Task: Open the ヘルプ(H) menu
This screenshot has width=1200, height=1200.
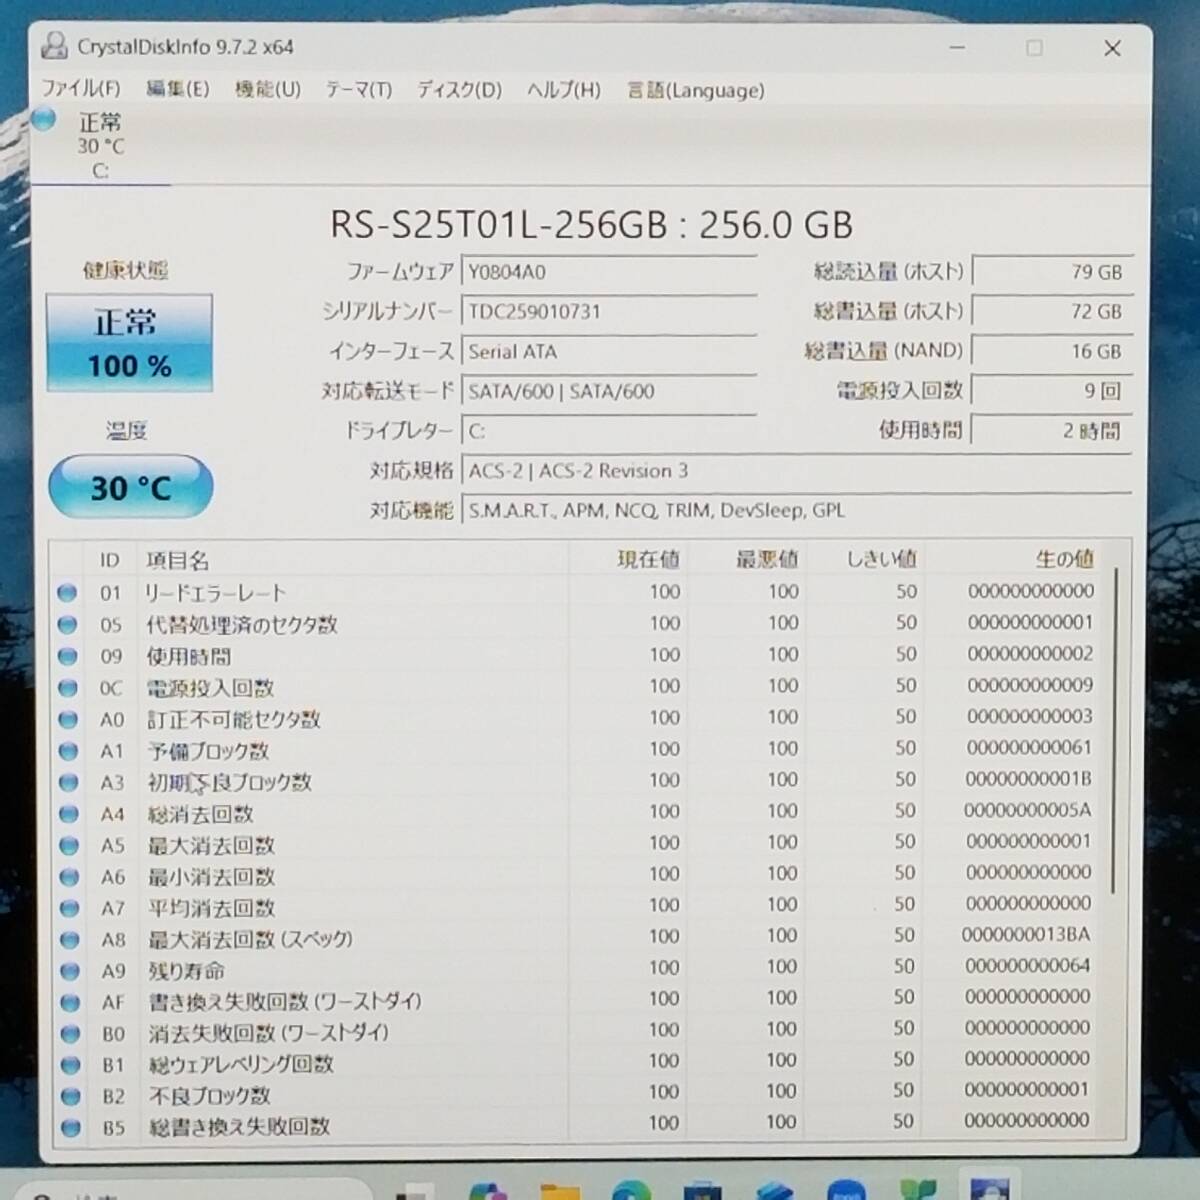Action: click(564, 90)
